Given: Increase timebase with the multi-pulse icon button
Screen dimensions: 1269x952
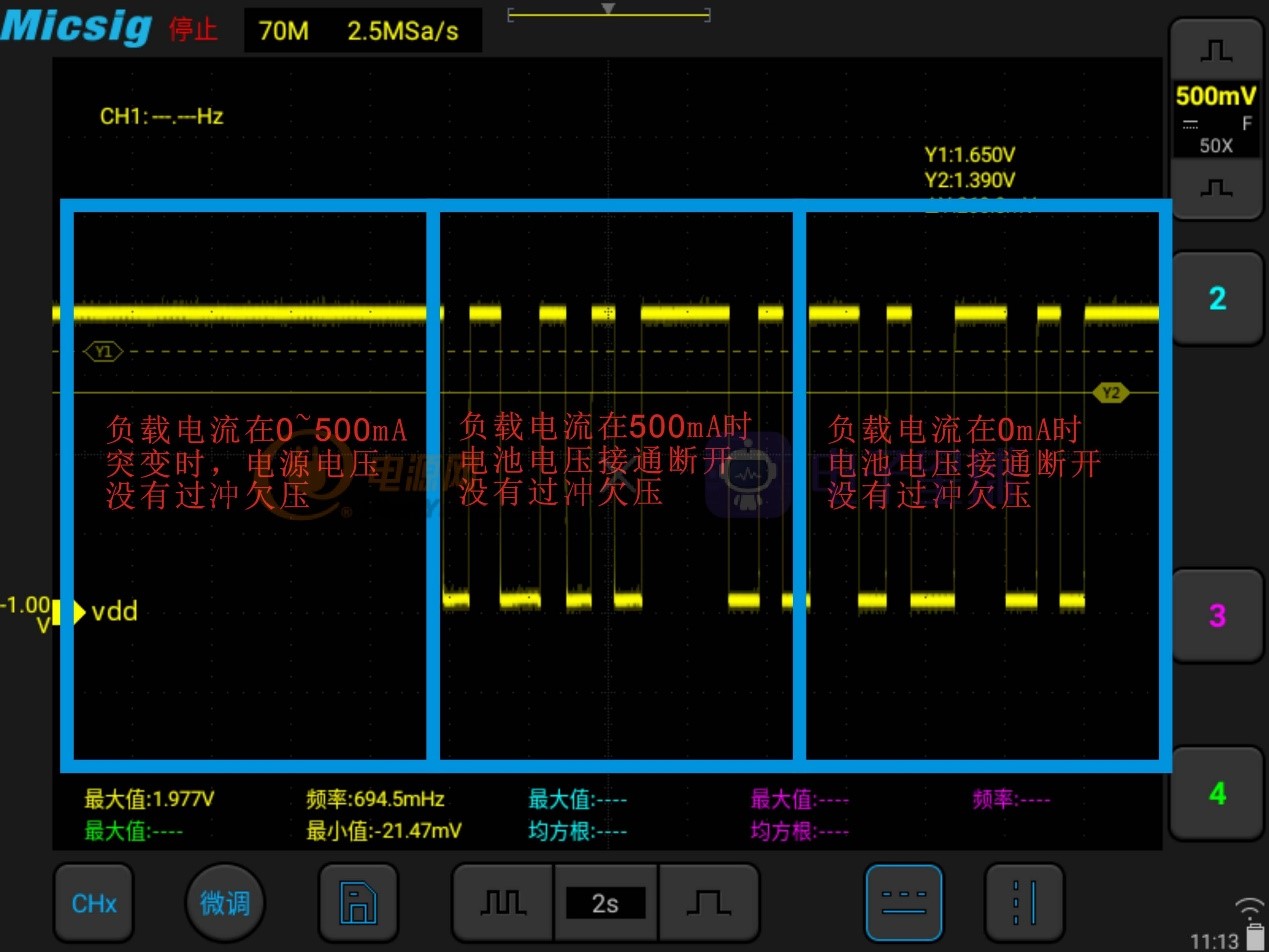Looking at the screenshot, I should point(504,903).
